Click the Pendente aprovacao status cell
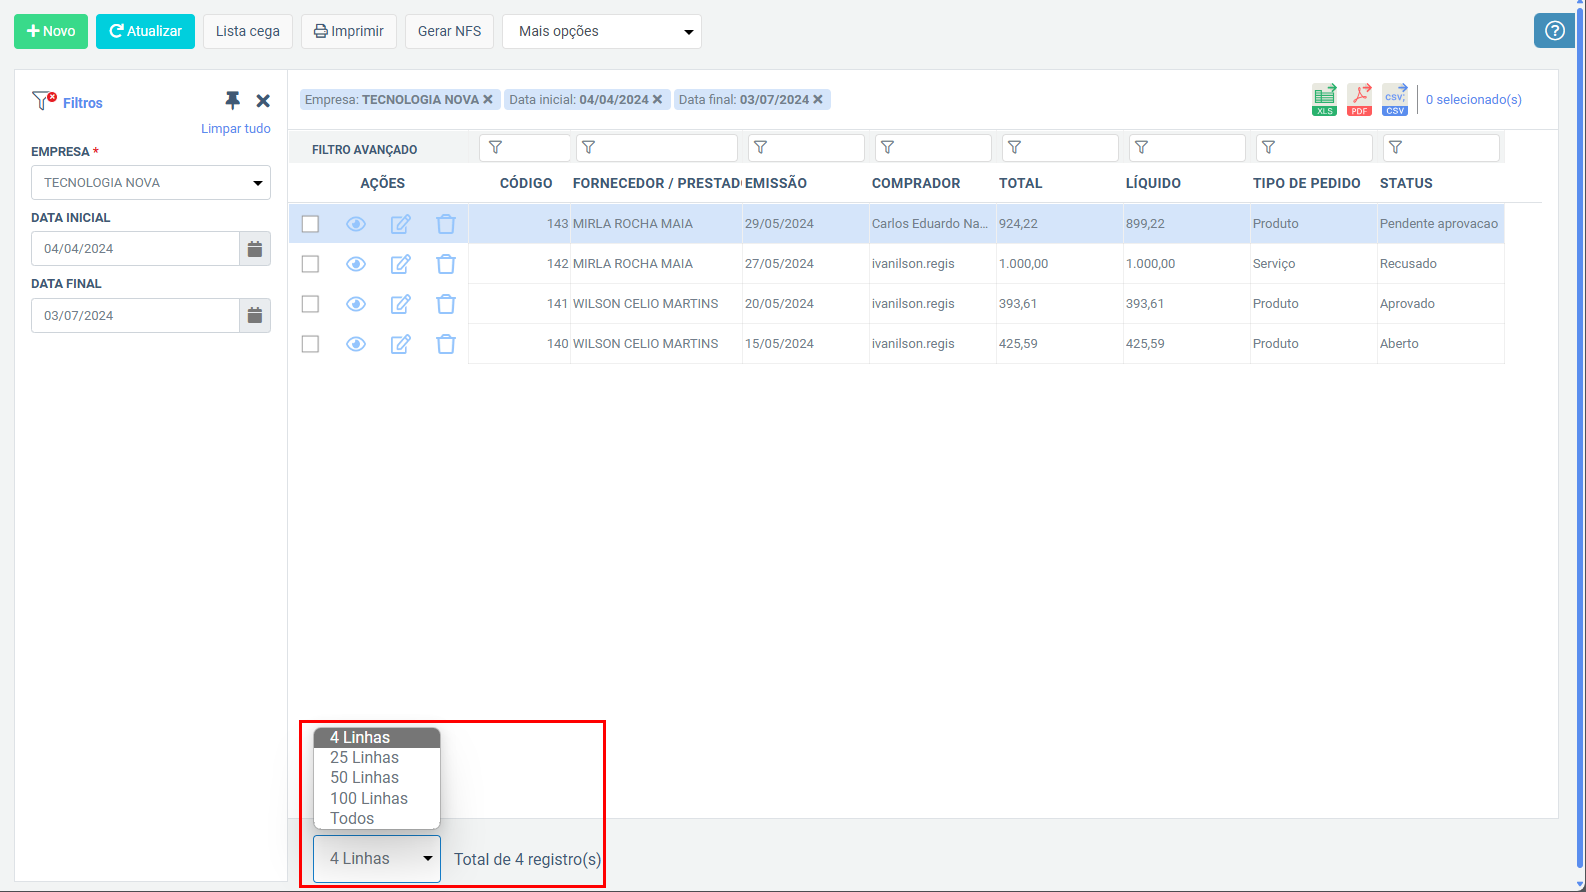Screen dimensions: 1586x892 (x=1440, y=224)
